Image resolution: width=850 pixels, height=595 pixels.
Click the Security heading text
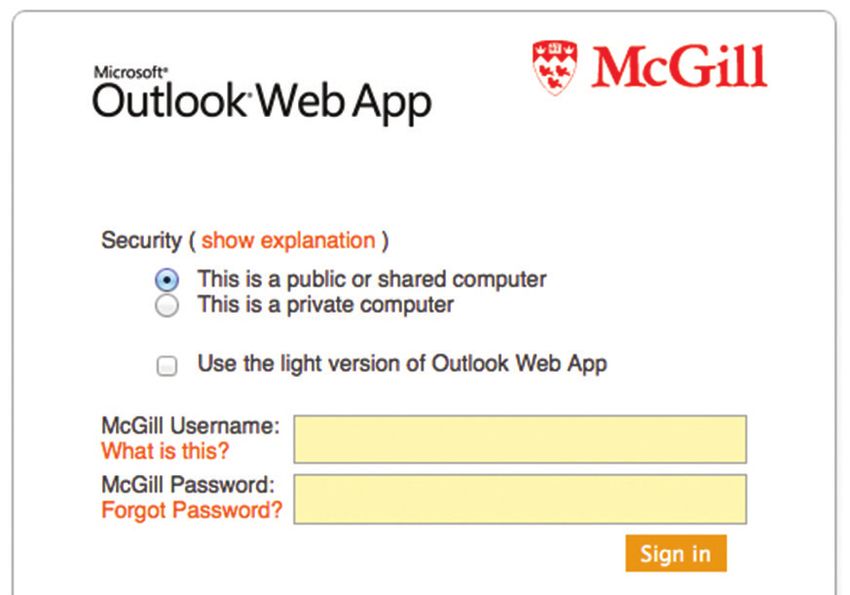click(141, 240)
